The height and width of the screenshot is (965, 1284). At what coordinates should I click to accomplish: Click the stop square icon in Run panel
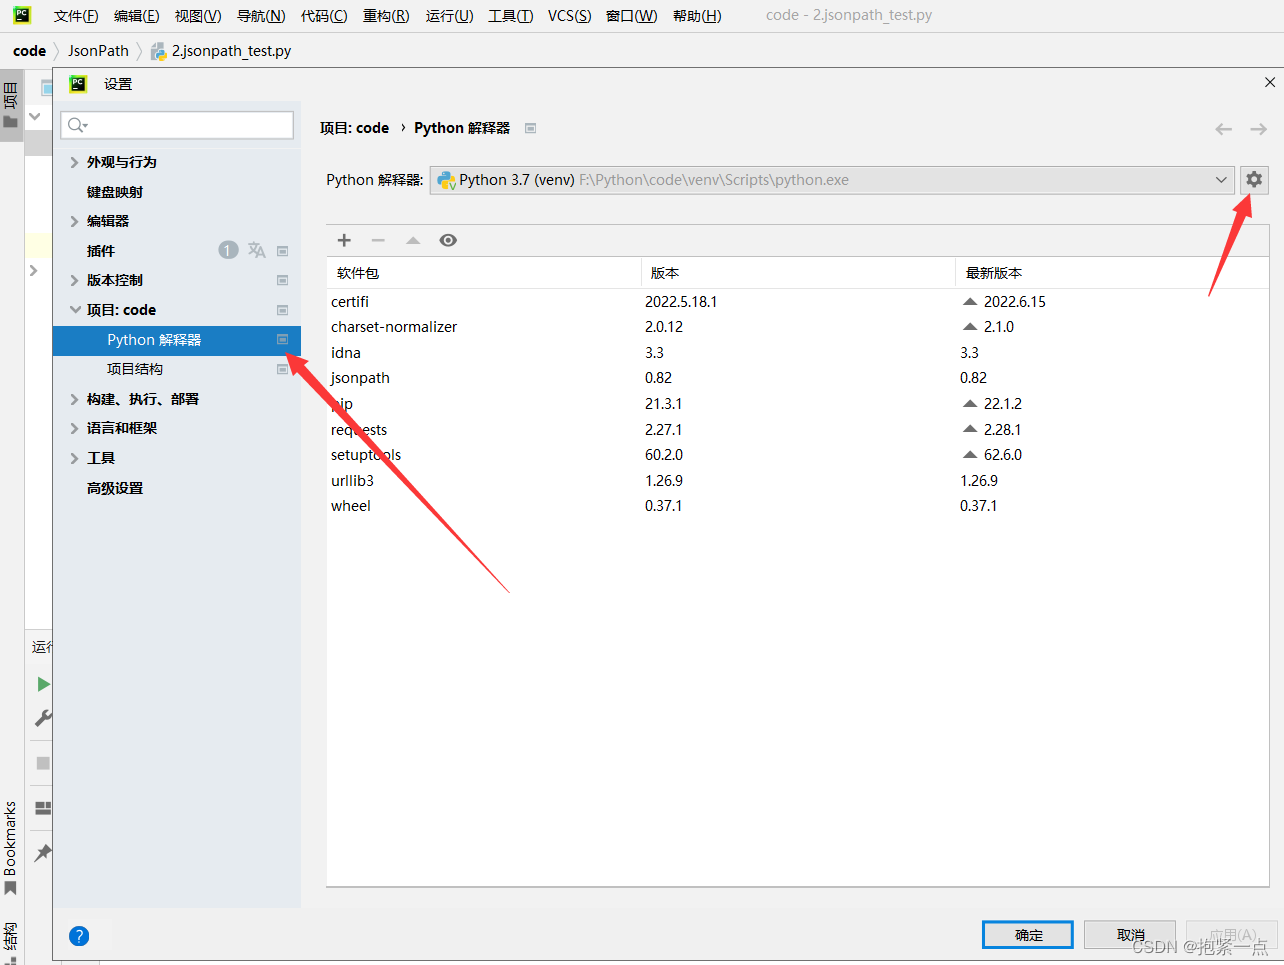(x=43, y=763)
